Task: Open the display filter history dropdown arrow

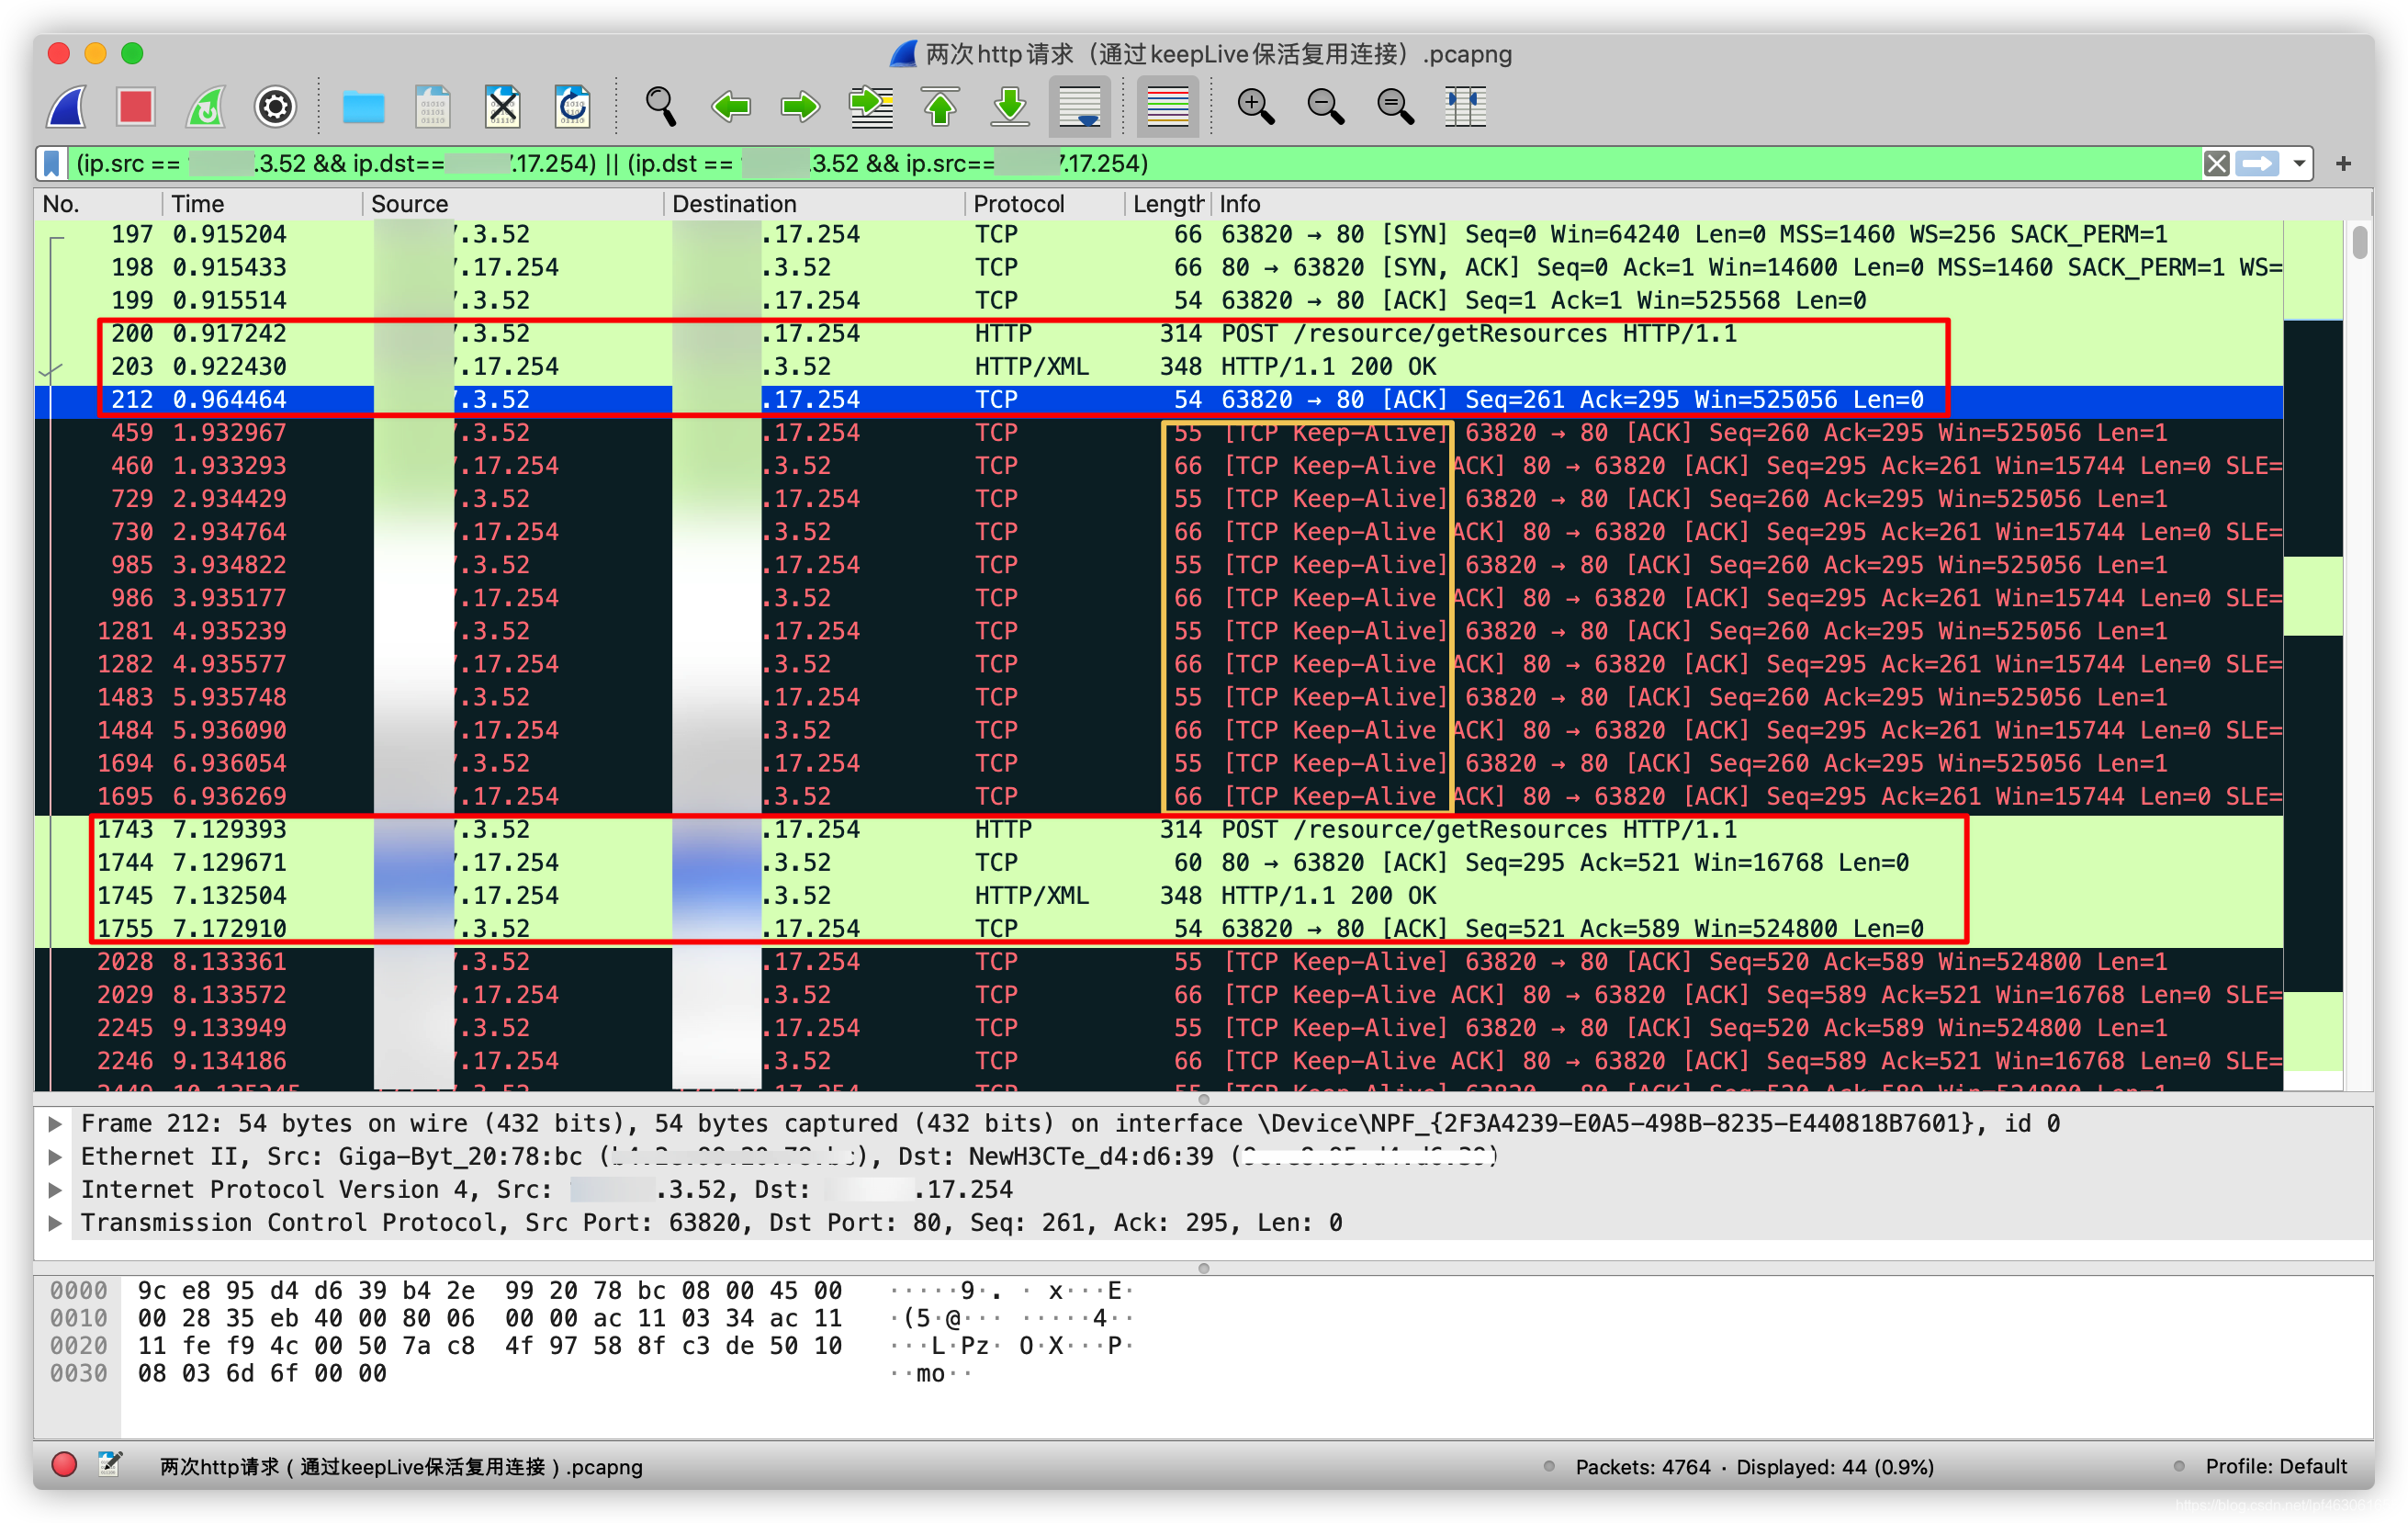Action: point(2299,163)
